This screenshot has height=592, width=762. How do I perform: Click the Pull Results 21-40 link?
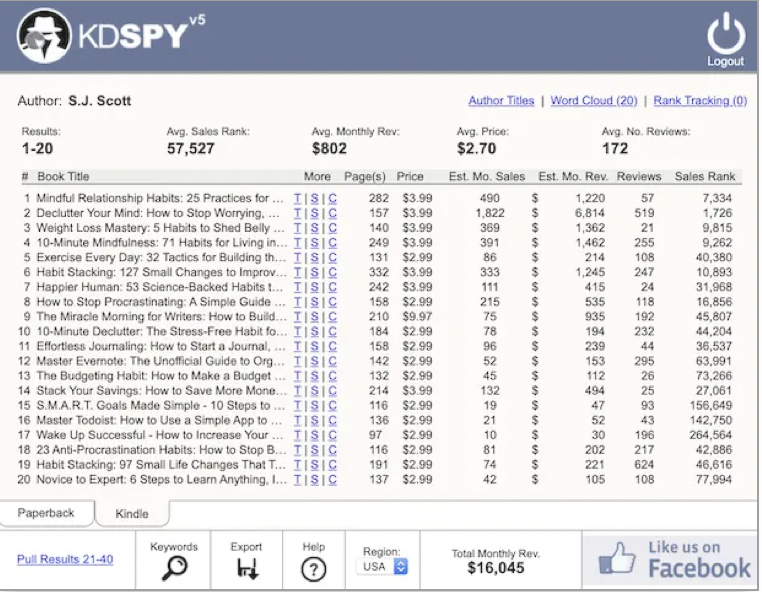[65, 559]
